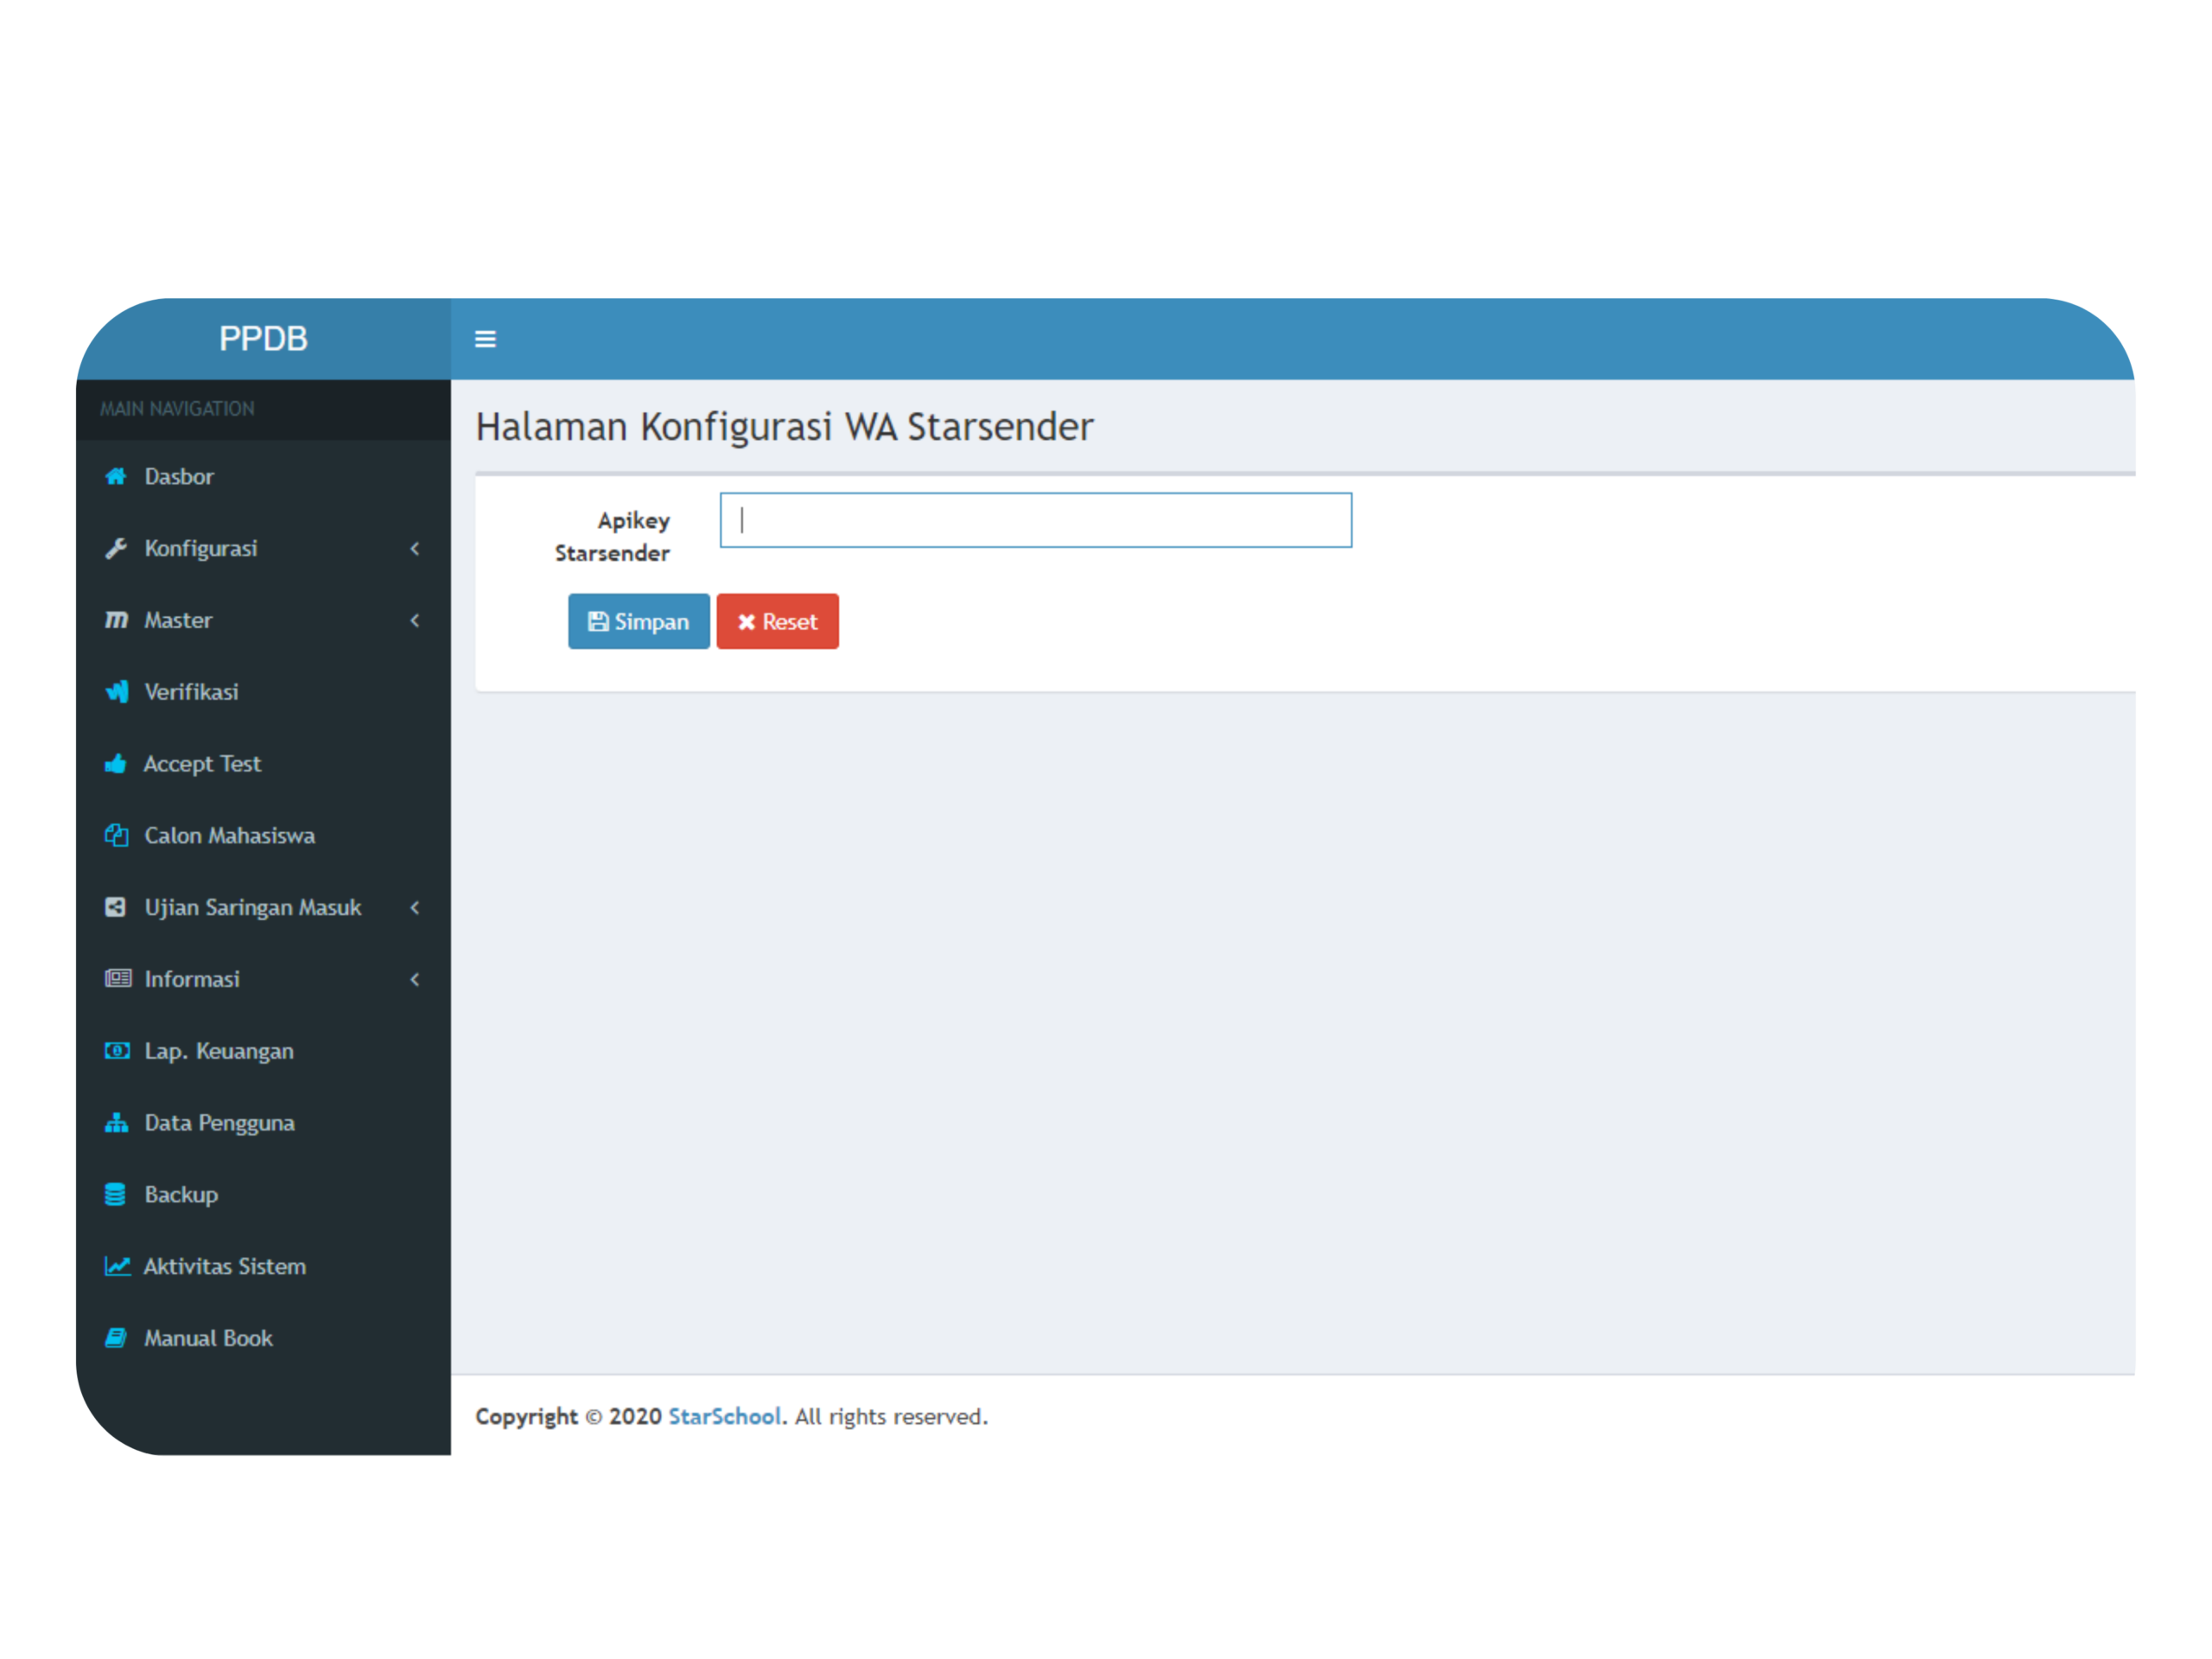Image resolution: width=2212 pixels, height=1659 pixels.
Task: Click the Aktivitas Sistem chart icon
Action: (x=117, y=1267)
